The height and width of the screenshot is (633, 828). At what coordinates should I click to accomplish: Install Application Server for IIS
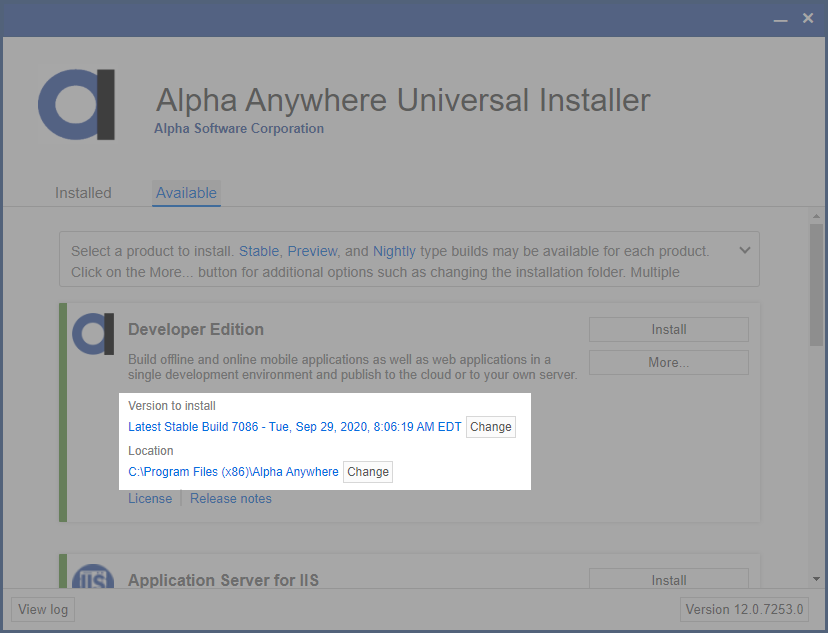(669, 579)
